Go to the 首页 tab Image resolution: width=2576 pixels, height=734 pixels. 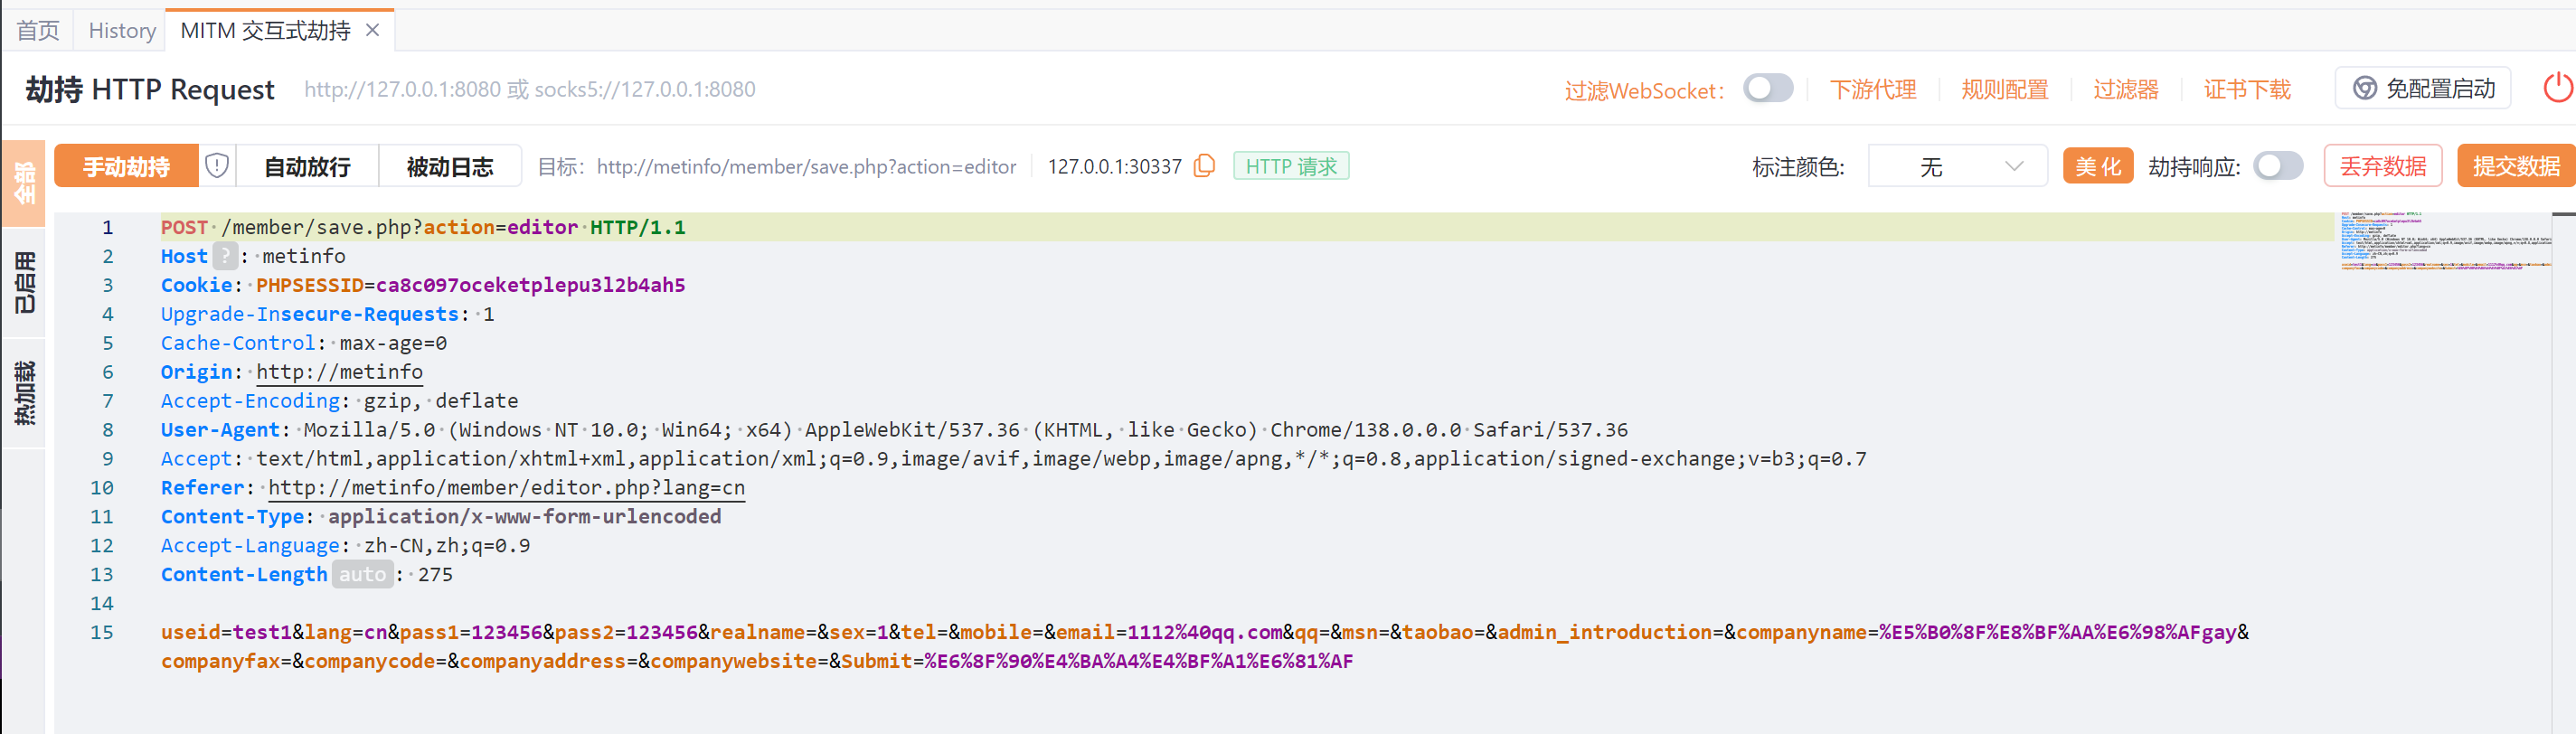coord(38,31)
